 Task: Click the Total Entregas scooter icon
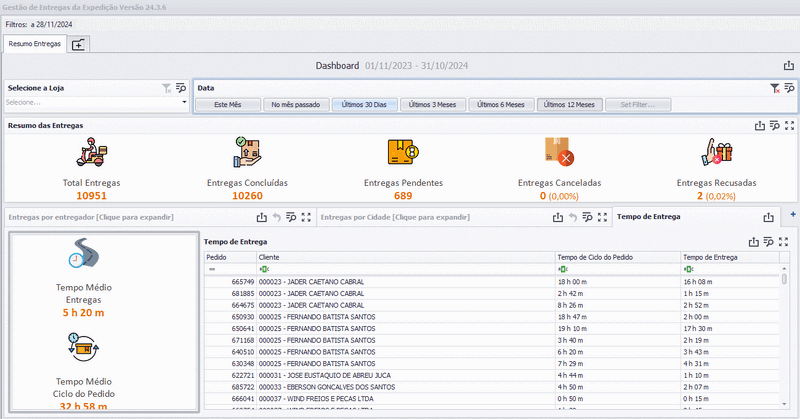pos(92,152)
